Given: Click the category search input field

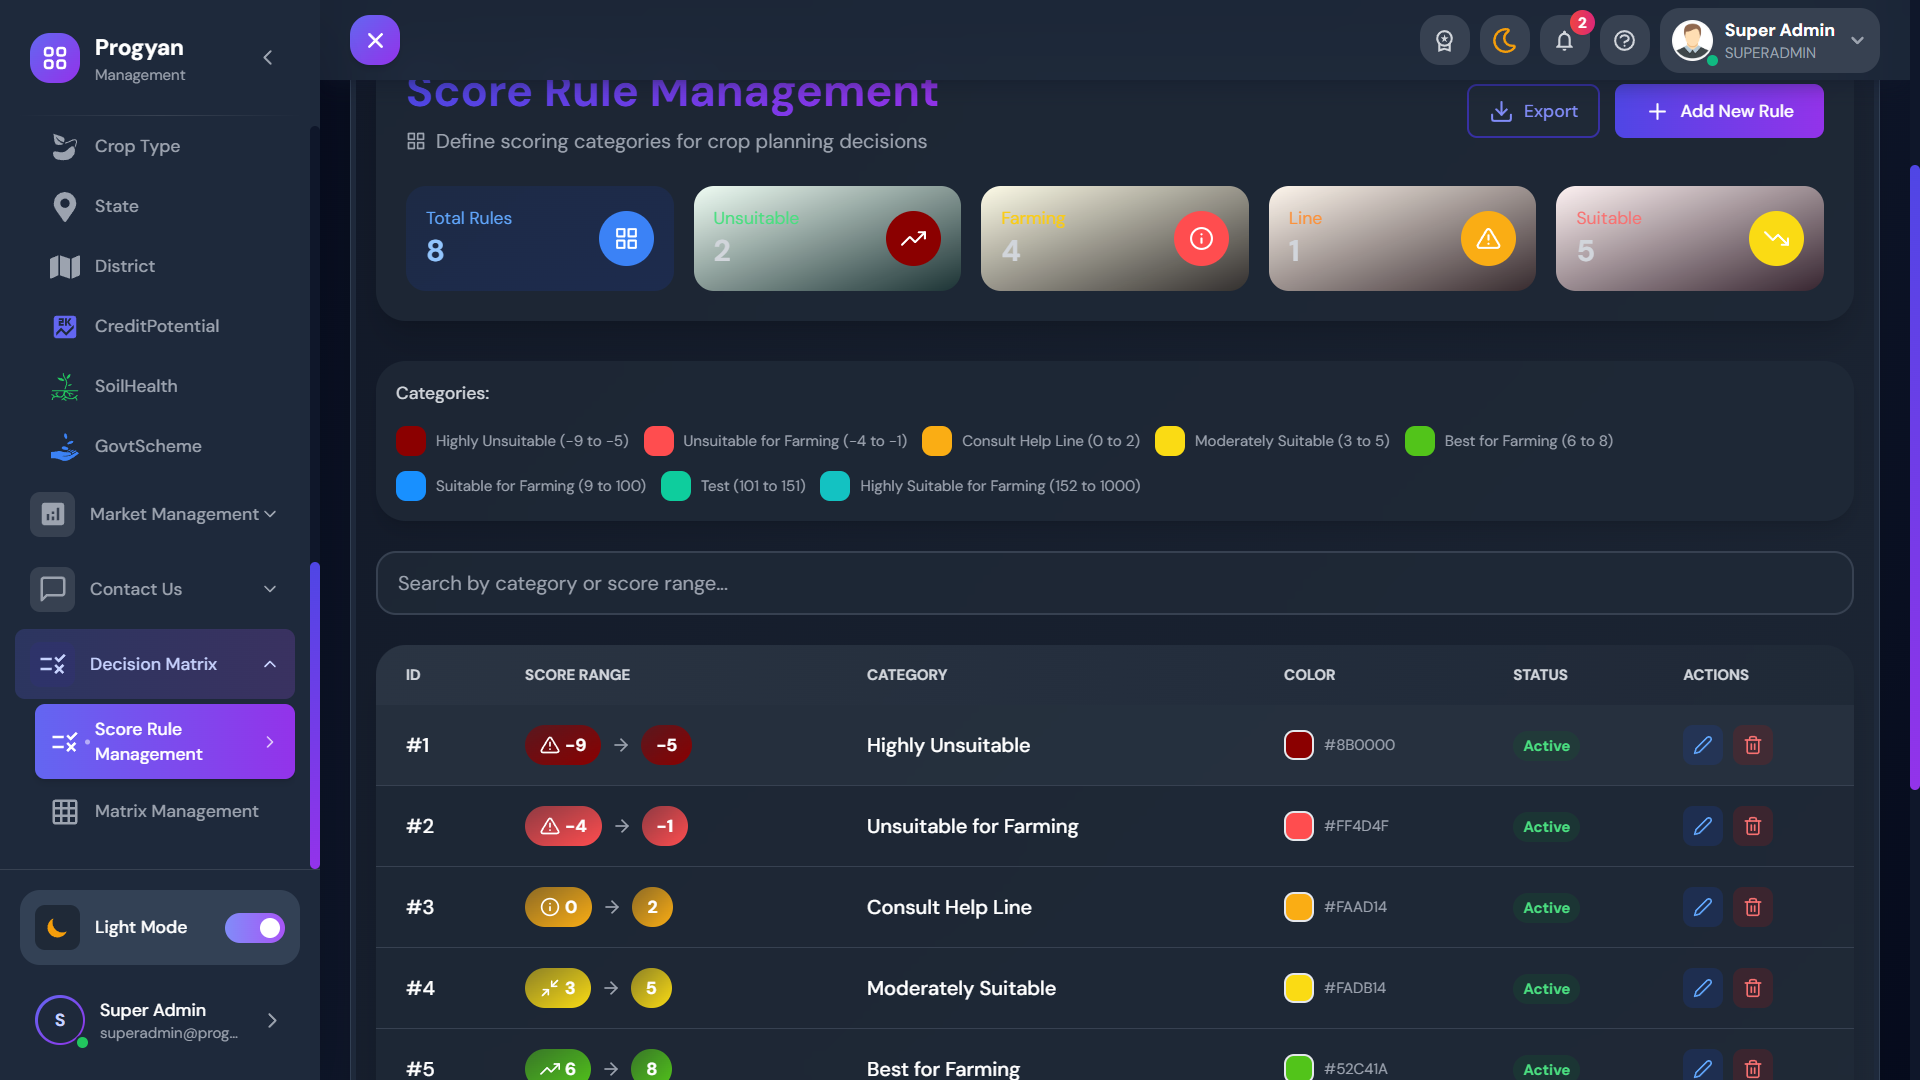Looking at the screenshot, I should click(x=1113, y=583).
